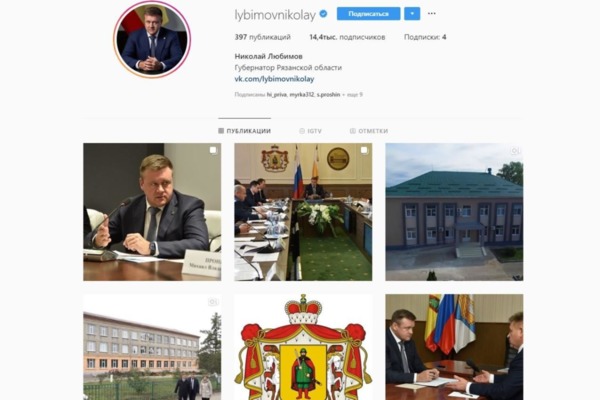
Task: Click the video icon on the school building post
Action: tap(213, 302)
